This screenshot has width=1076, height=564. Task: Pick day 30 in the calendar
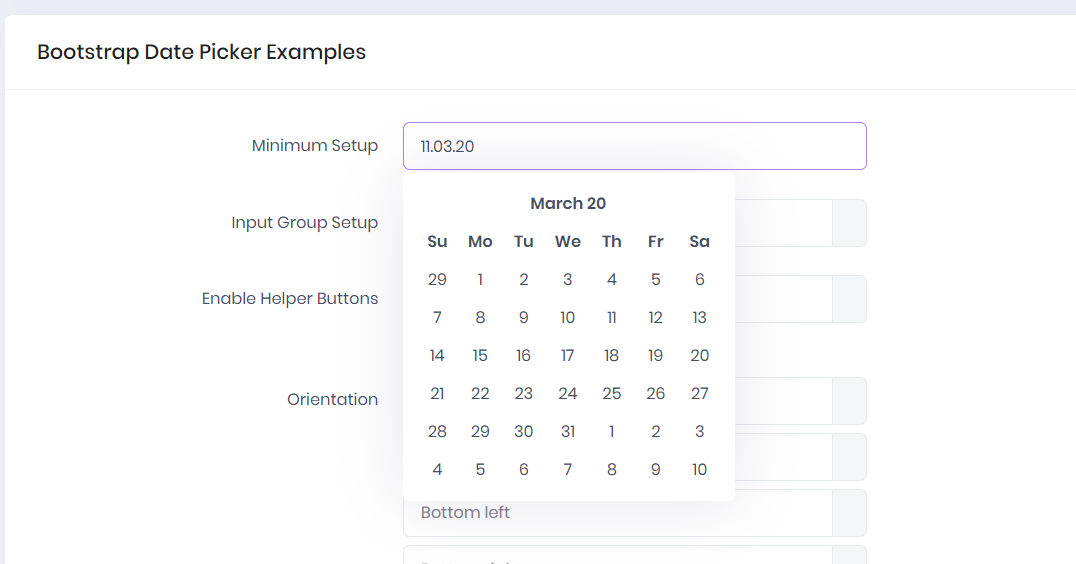pyautogui.click(x=524, y=432)
